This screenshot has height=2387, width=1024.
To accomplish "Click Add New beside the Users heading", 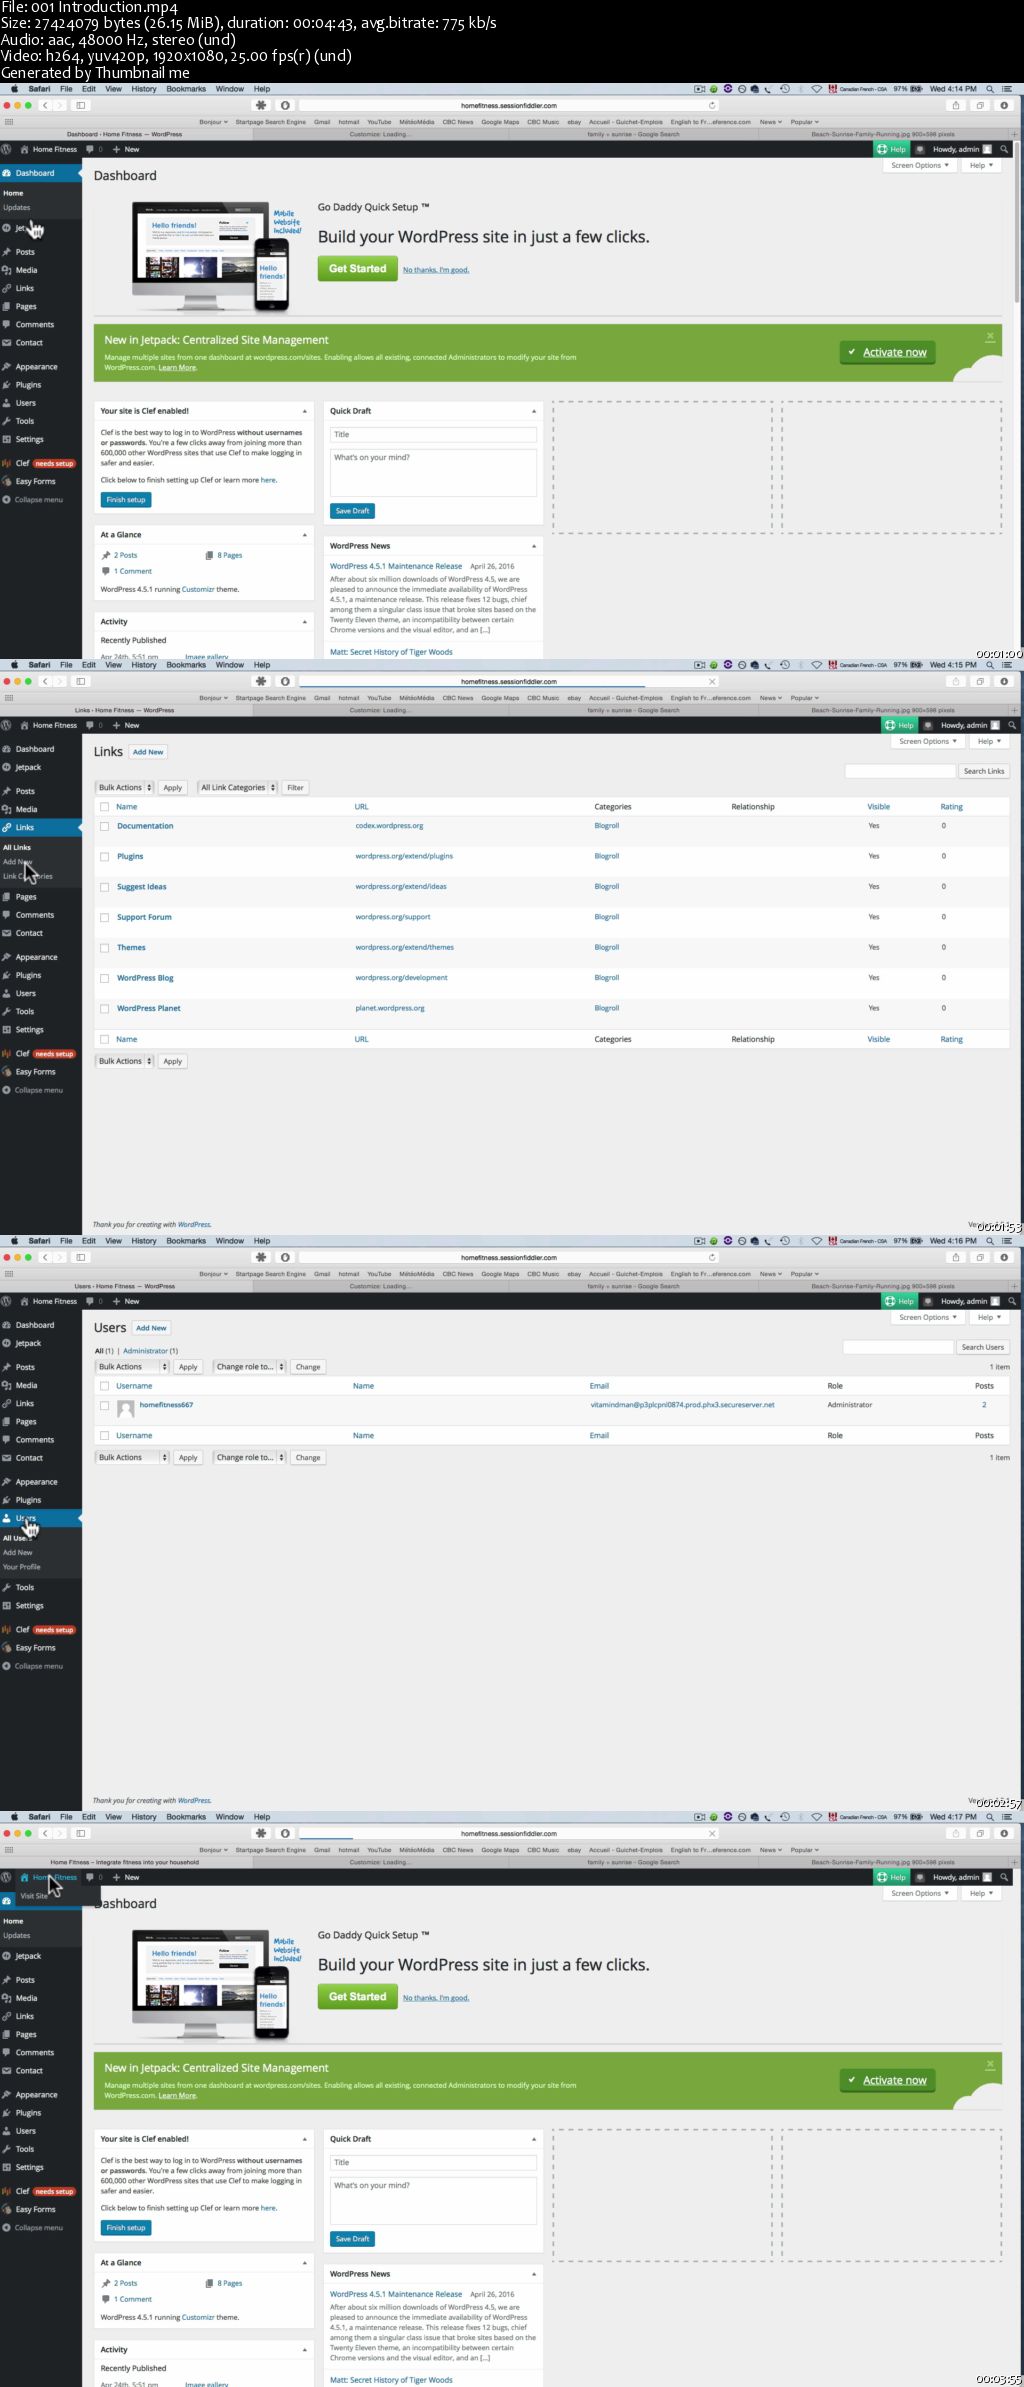I will [x=152, y=1328].
